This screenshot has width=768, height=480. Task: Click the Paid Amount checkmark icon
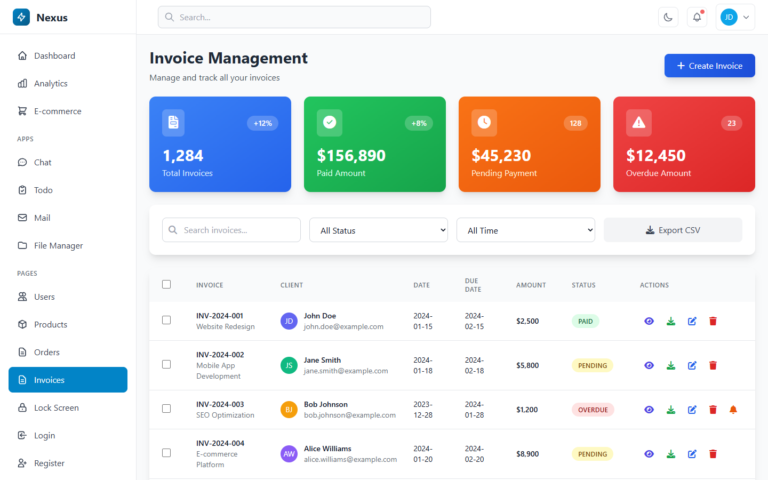330,122
